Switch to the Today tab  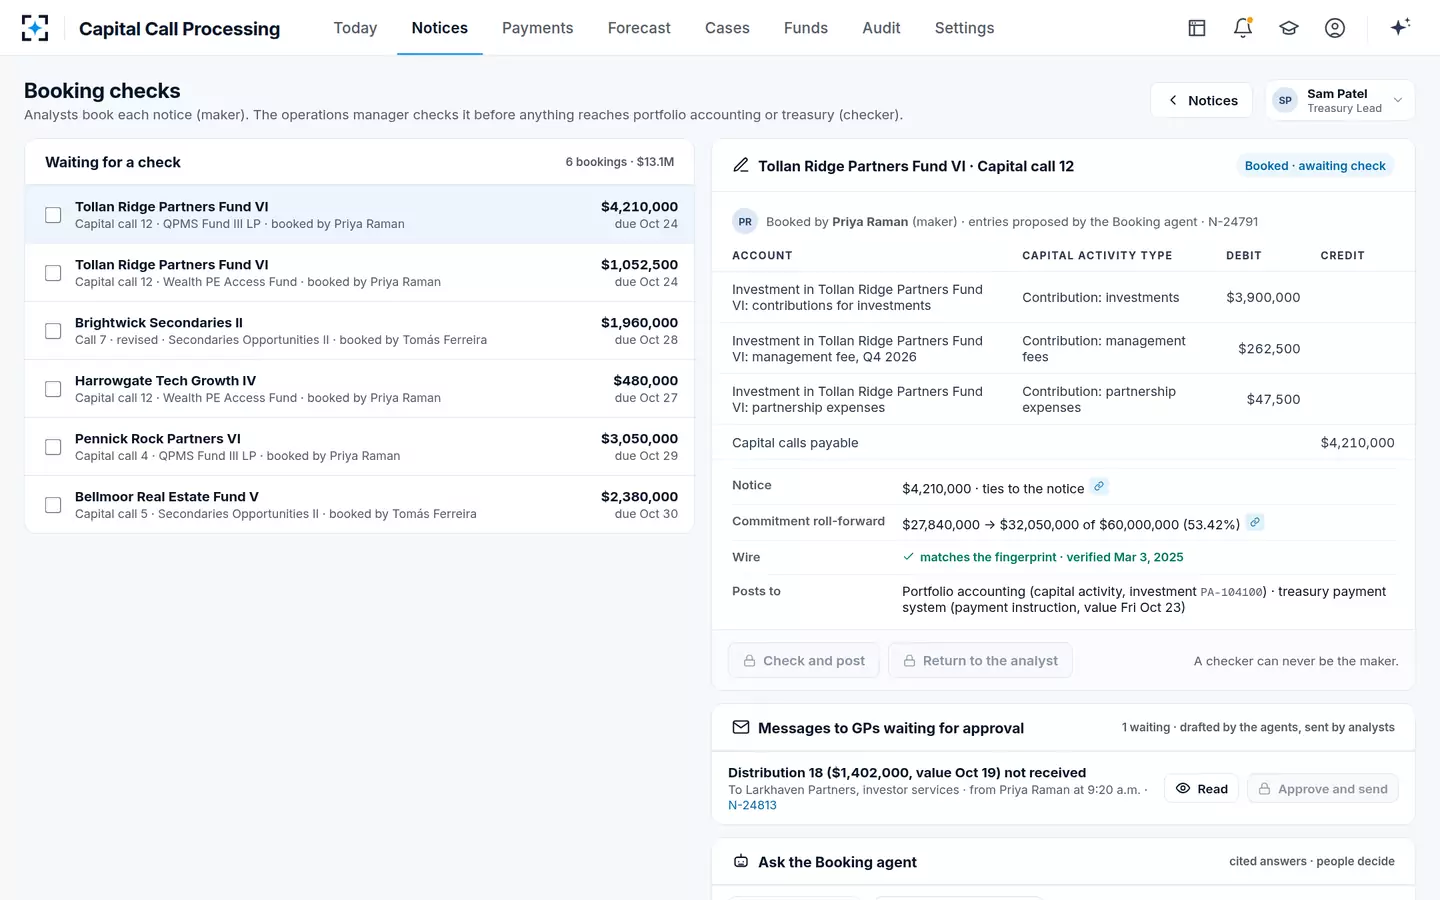[x=355, y=28]
